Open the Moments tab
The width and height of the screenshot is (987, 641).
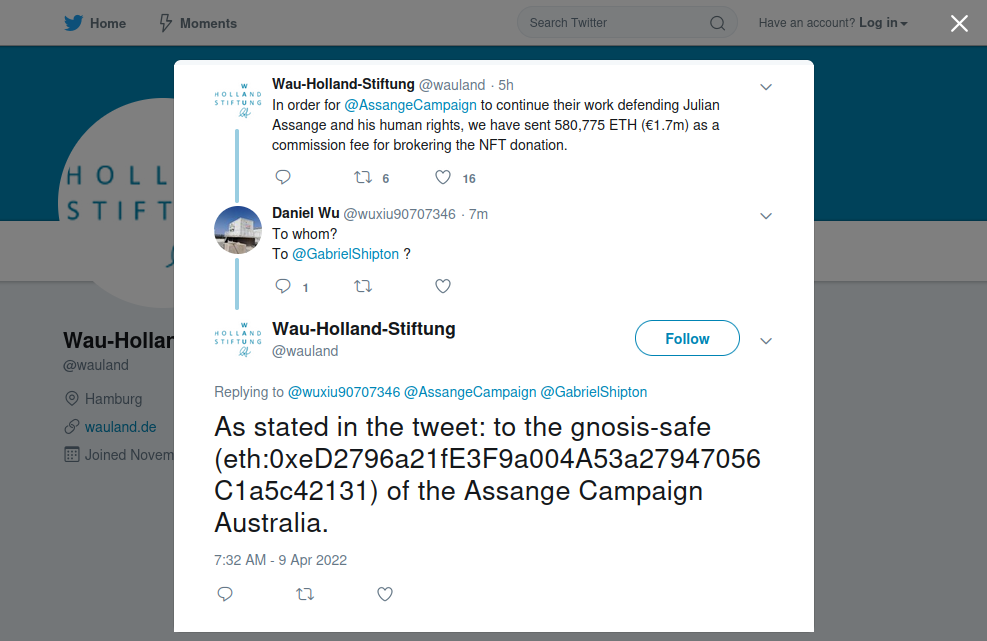point(198,23)
